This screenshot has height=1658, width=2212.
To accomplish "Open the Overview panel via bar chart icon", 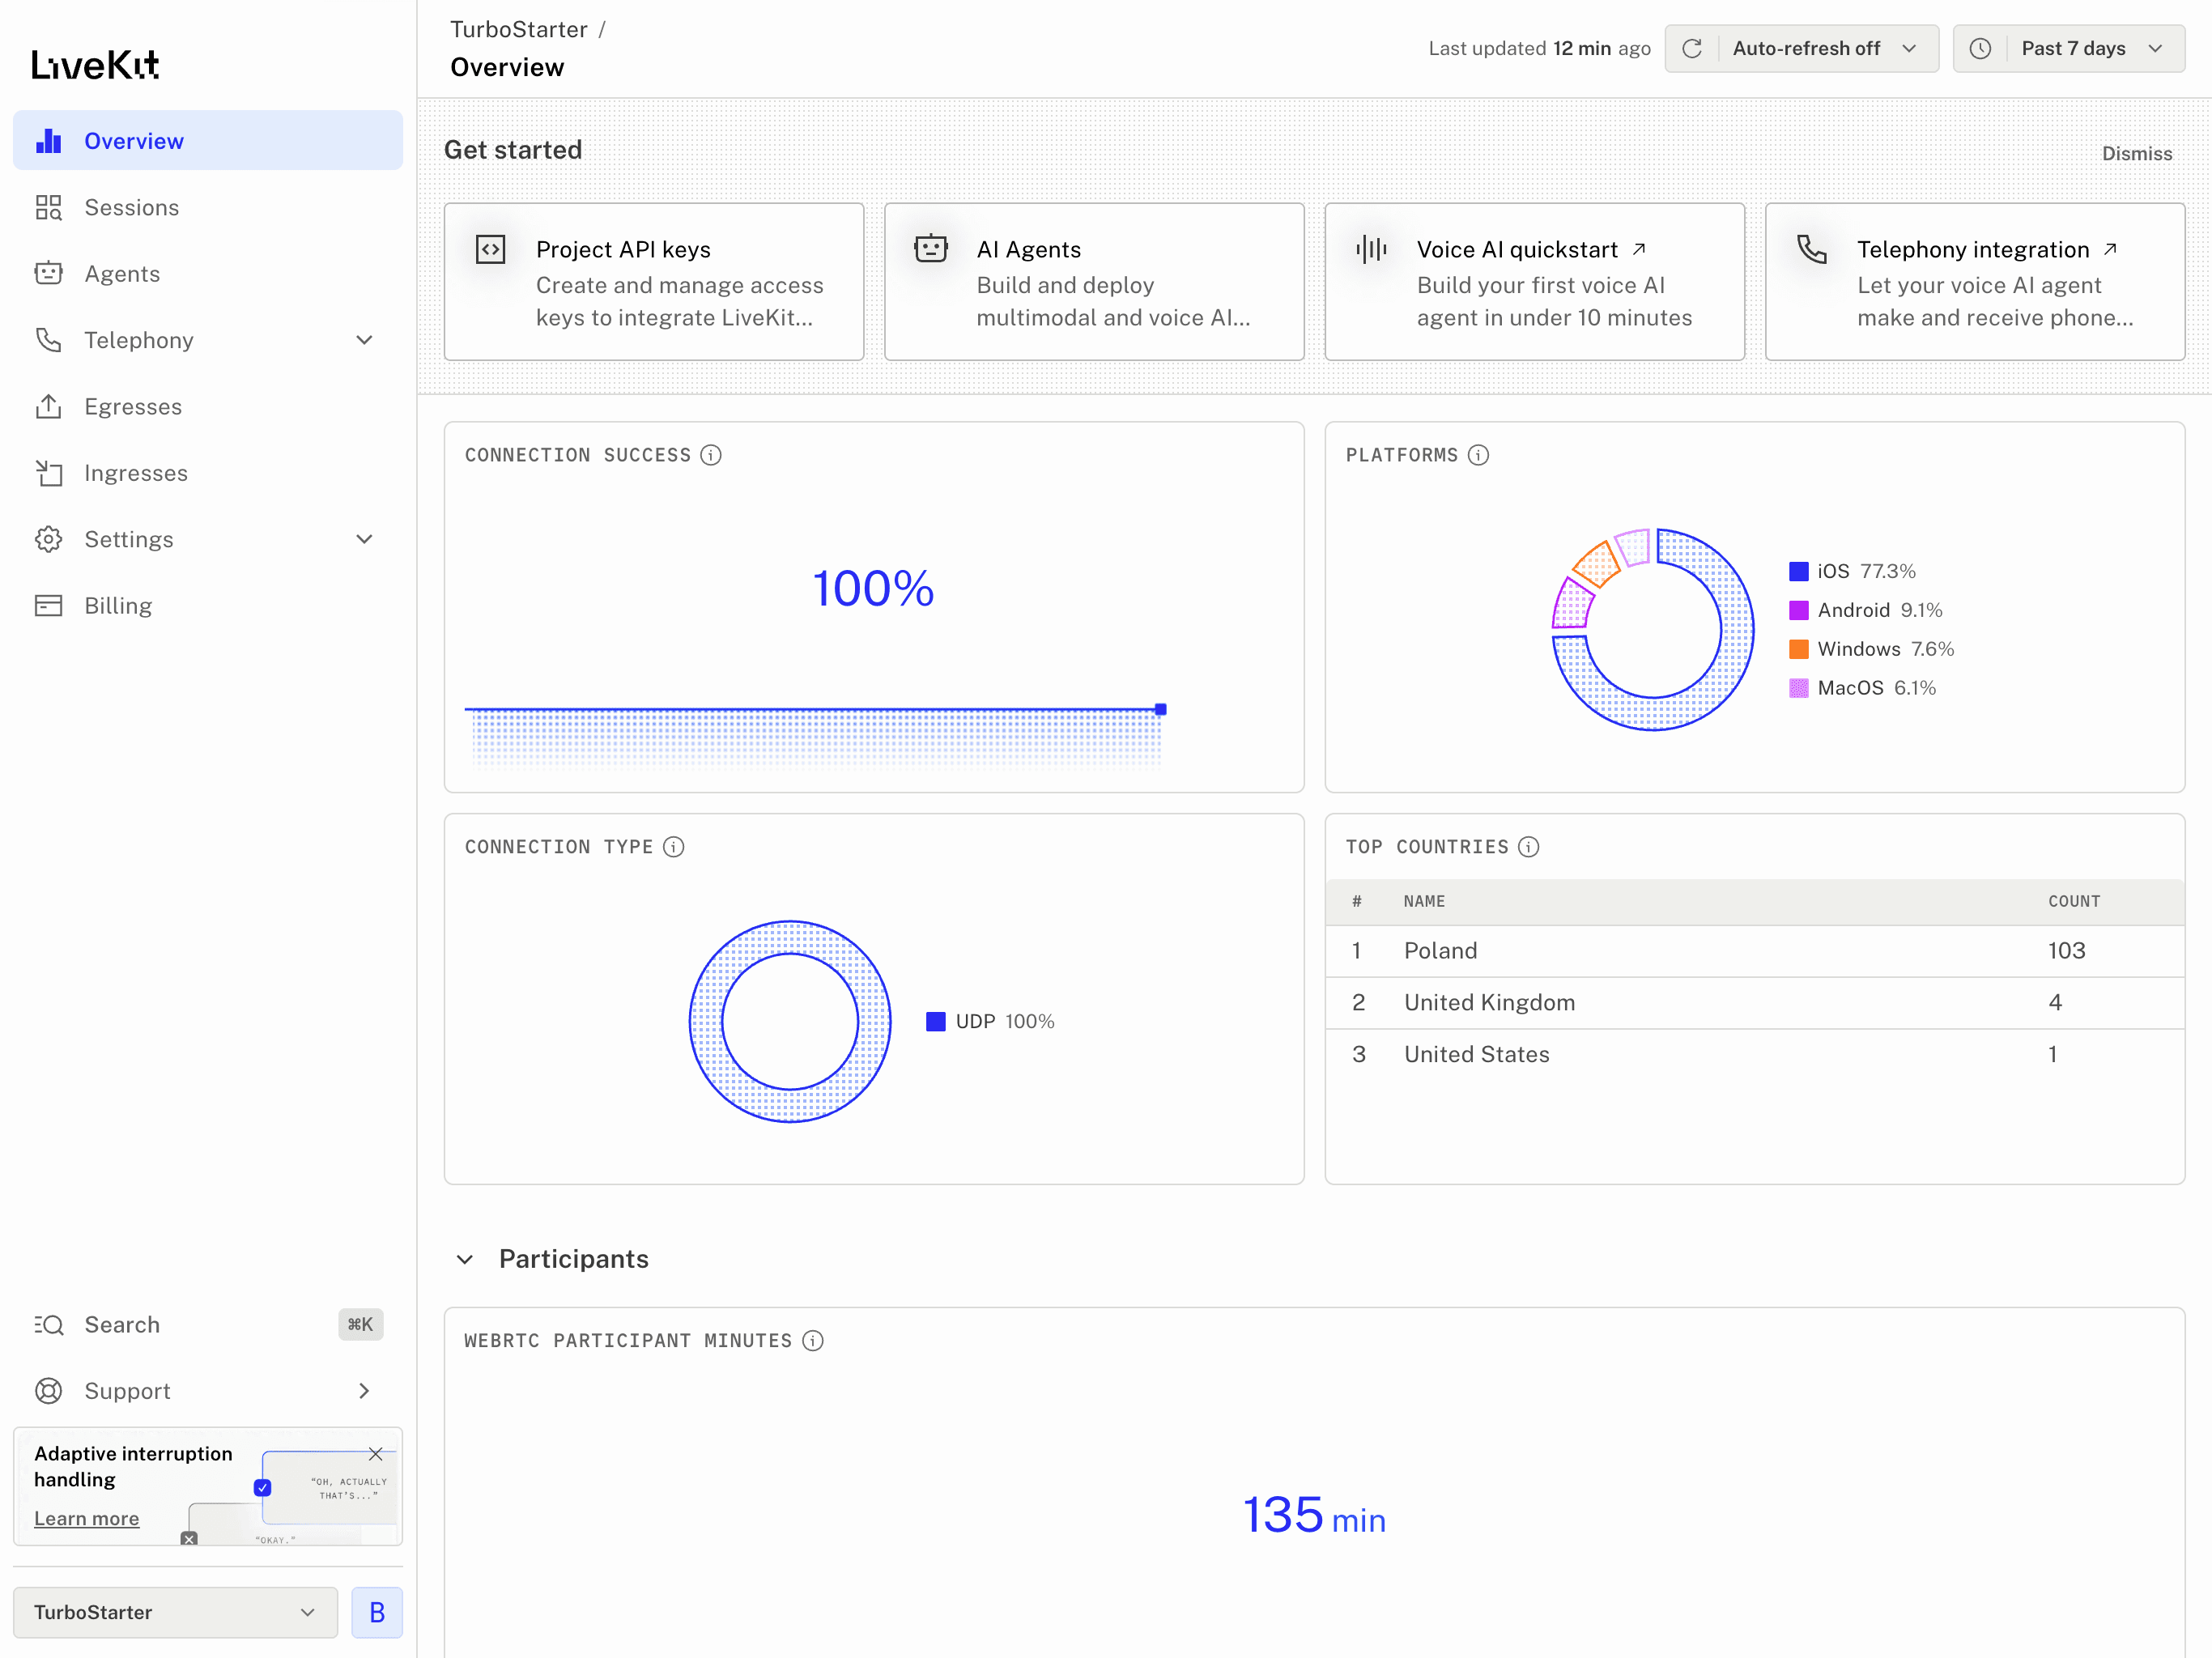I will pos(49,140).
